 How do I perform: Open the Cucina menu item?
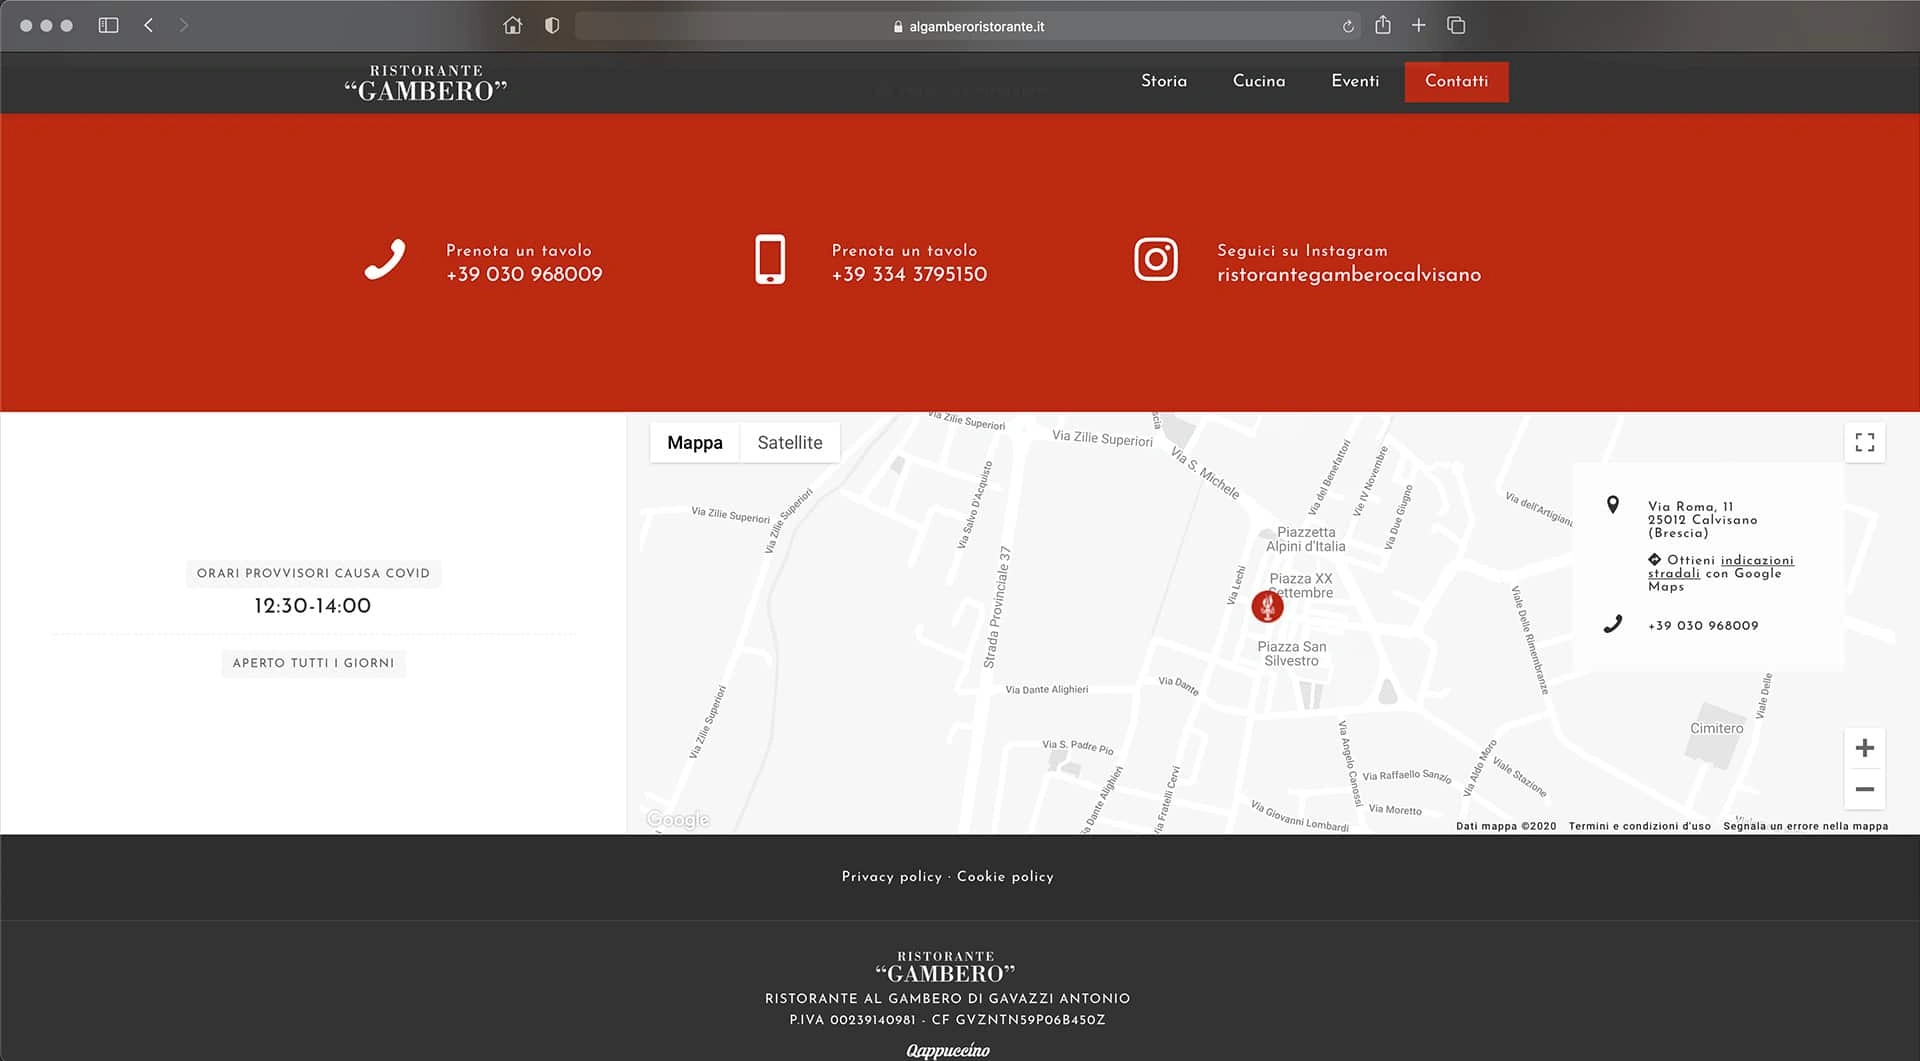point(1259,81)
